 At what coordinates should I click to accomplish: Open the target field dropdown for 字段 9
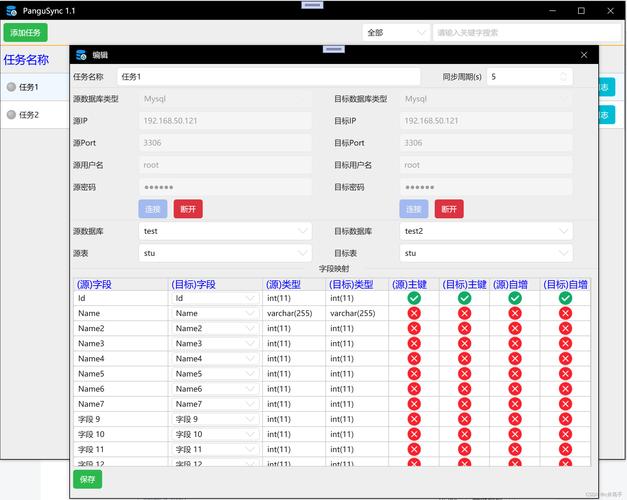tap(215, 419)
